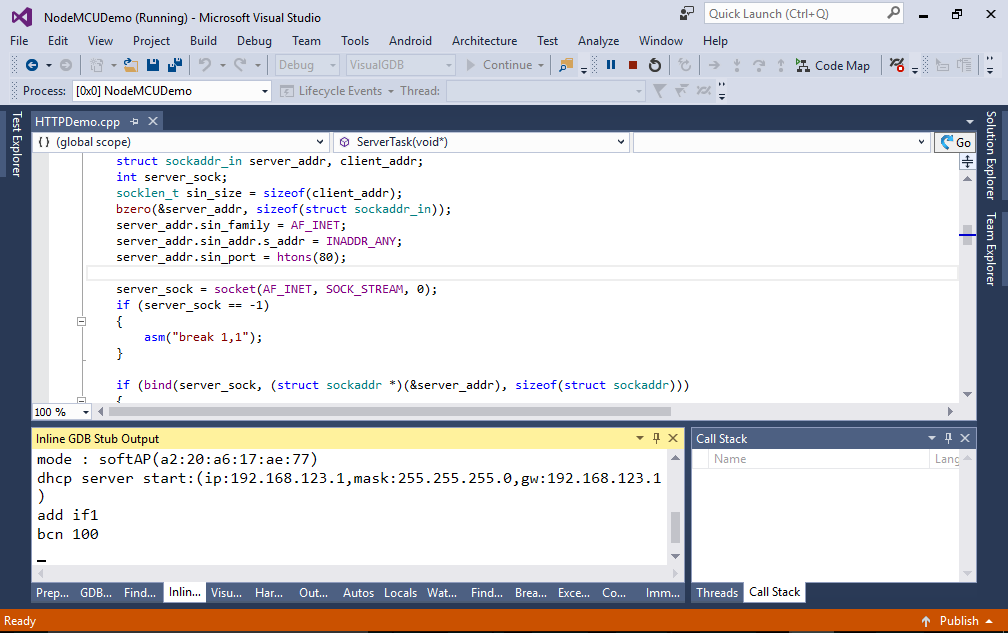This screenshot has width=1008, height=633.
Task: Click the GDB output vertical scrollbar thumb
Action: pyautogui.click(x=675, y=528)
